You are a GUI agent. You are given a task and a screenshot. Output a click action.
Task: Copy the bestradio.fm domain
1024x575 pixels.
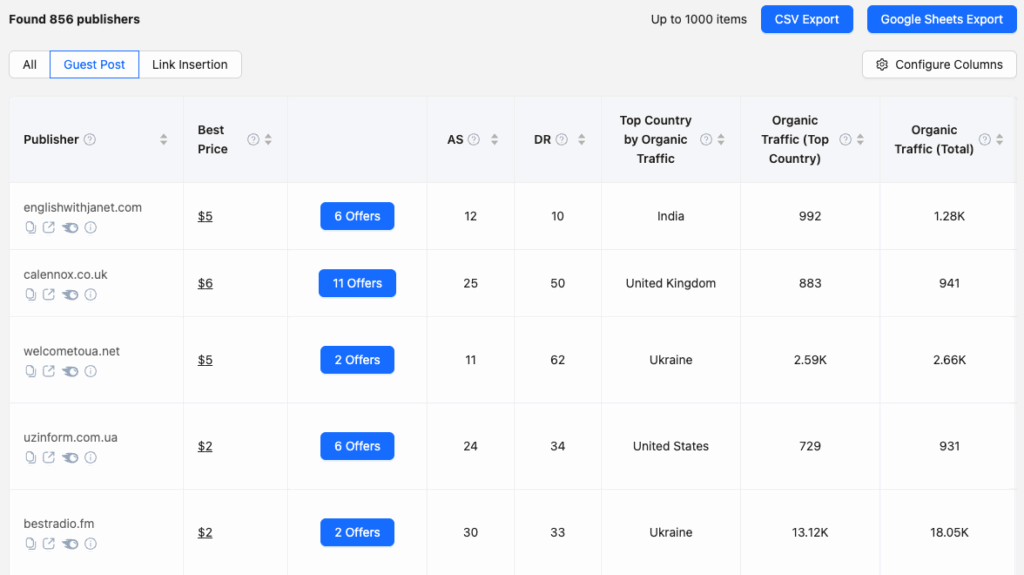[x=30, y=544]
